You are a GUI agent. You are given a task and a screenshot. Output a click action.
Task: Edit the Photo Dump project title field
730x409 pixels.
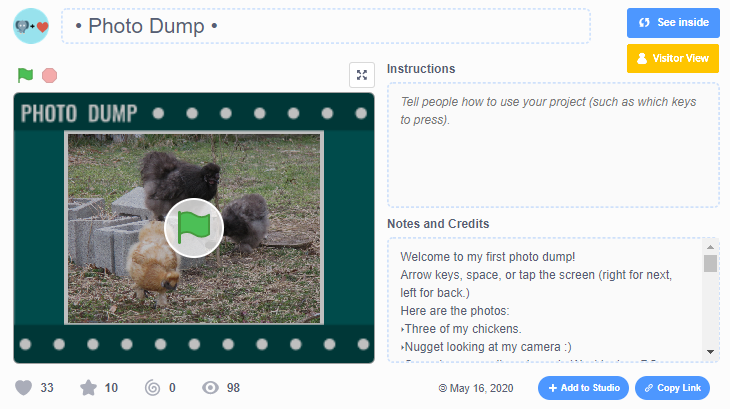tap(326, 26)
